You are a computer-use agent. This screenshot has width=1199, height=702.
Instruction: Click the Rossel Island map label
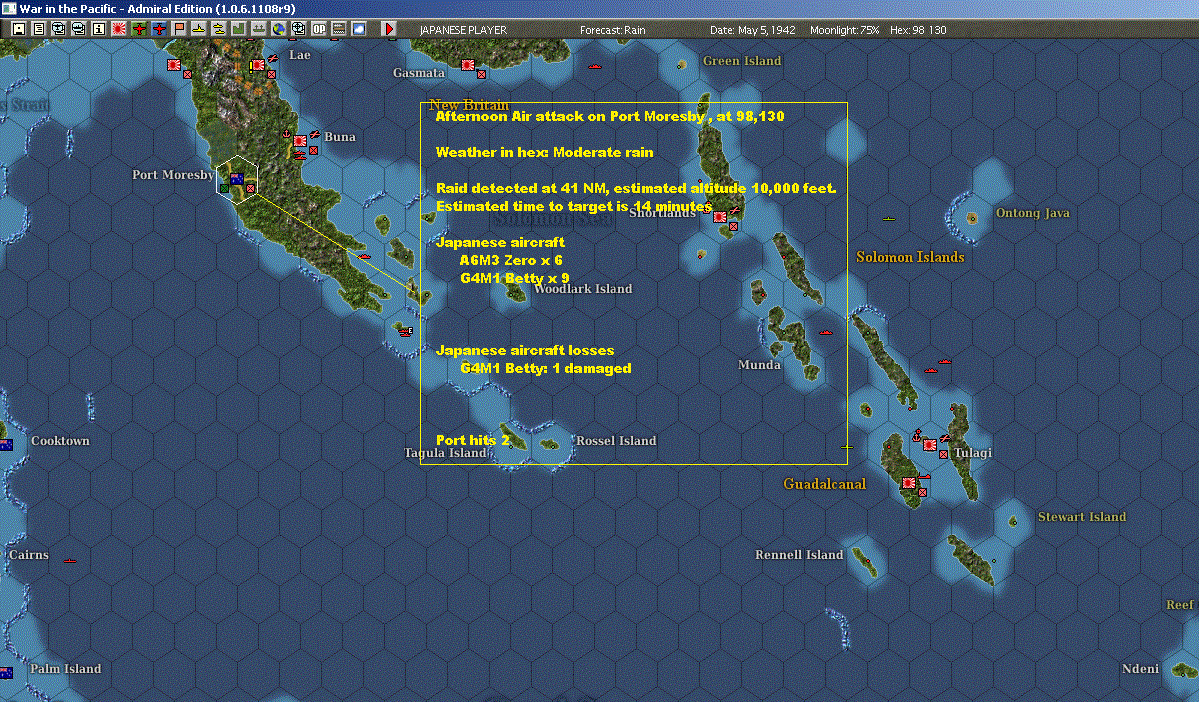coord(616,440)
